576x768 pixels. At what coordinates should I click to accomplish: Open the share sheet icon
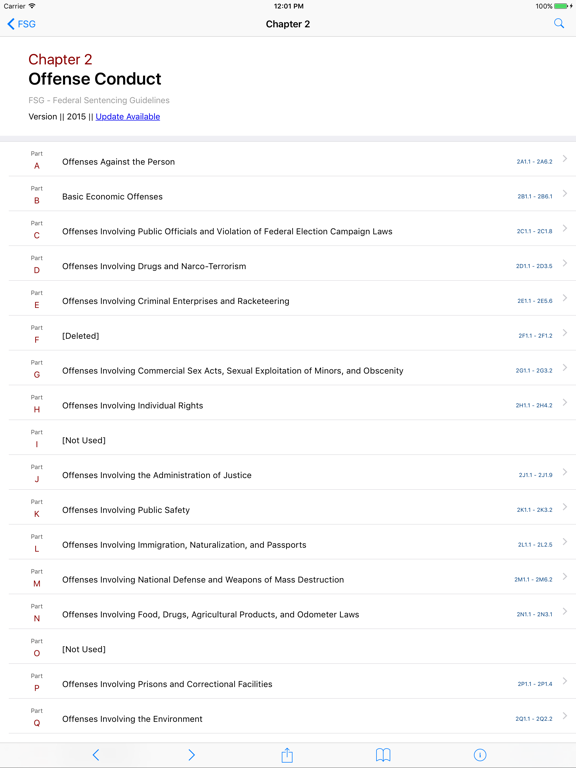[x=287, y=755]
